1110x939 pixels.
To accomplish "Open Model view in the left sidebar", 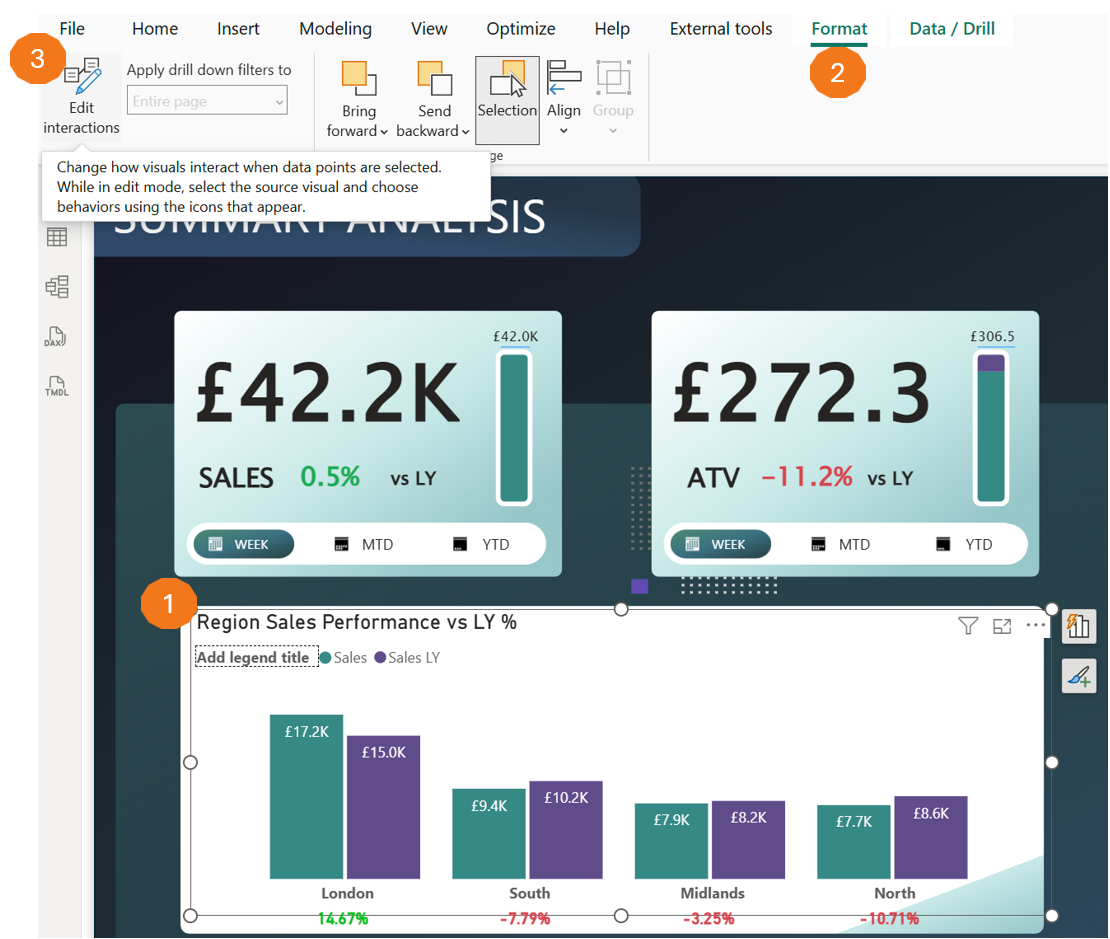I will pos(57,286).
